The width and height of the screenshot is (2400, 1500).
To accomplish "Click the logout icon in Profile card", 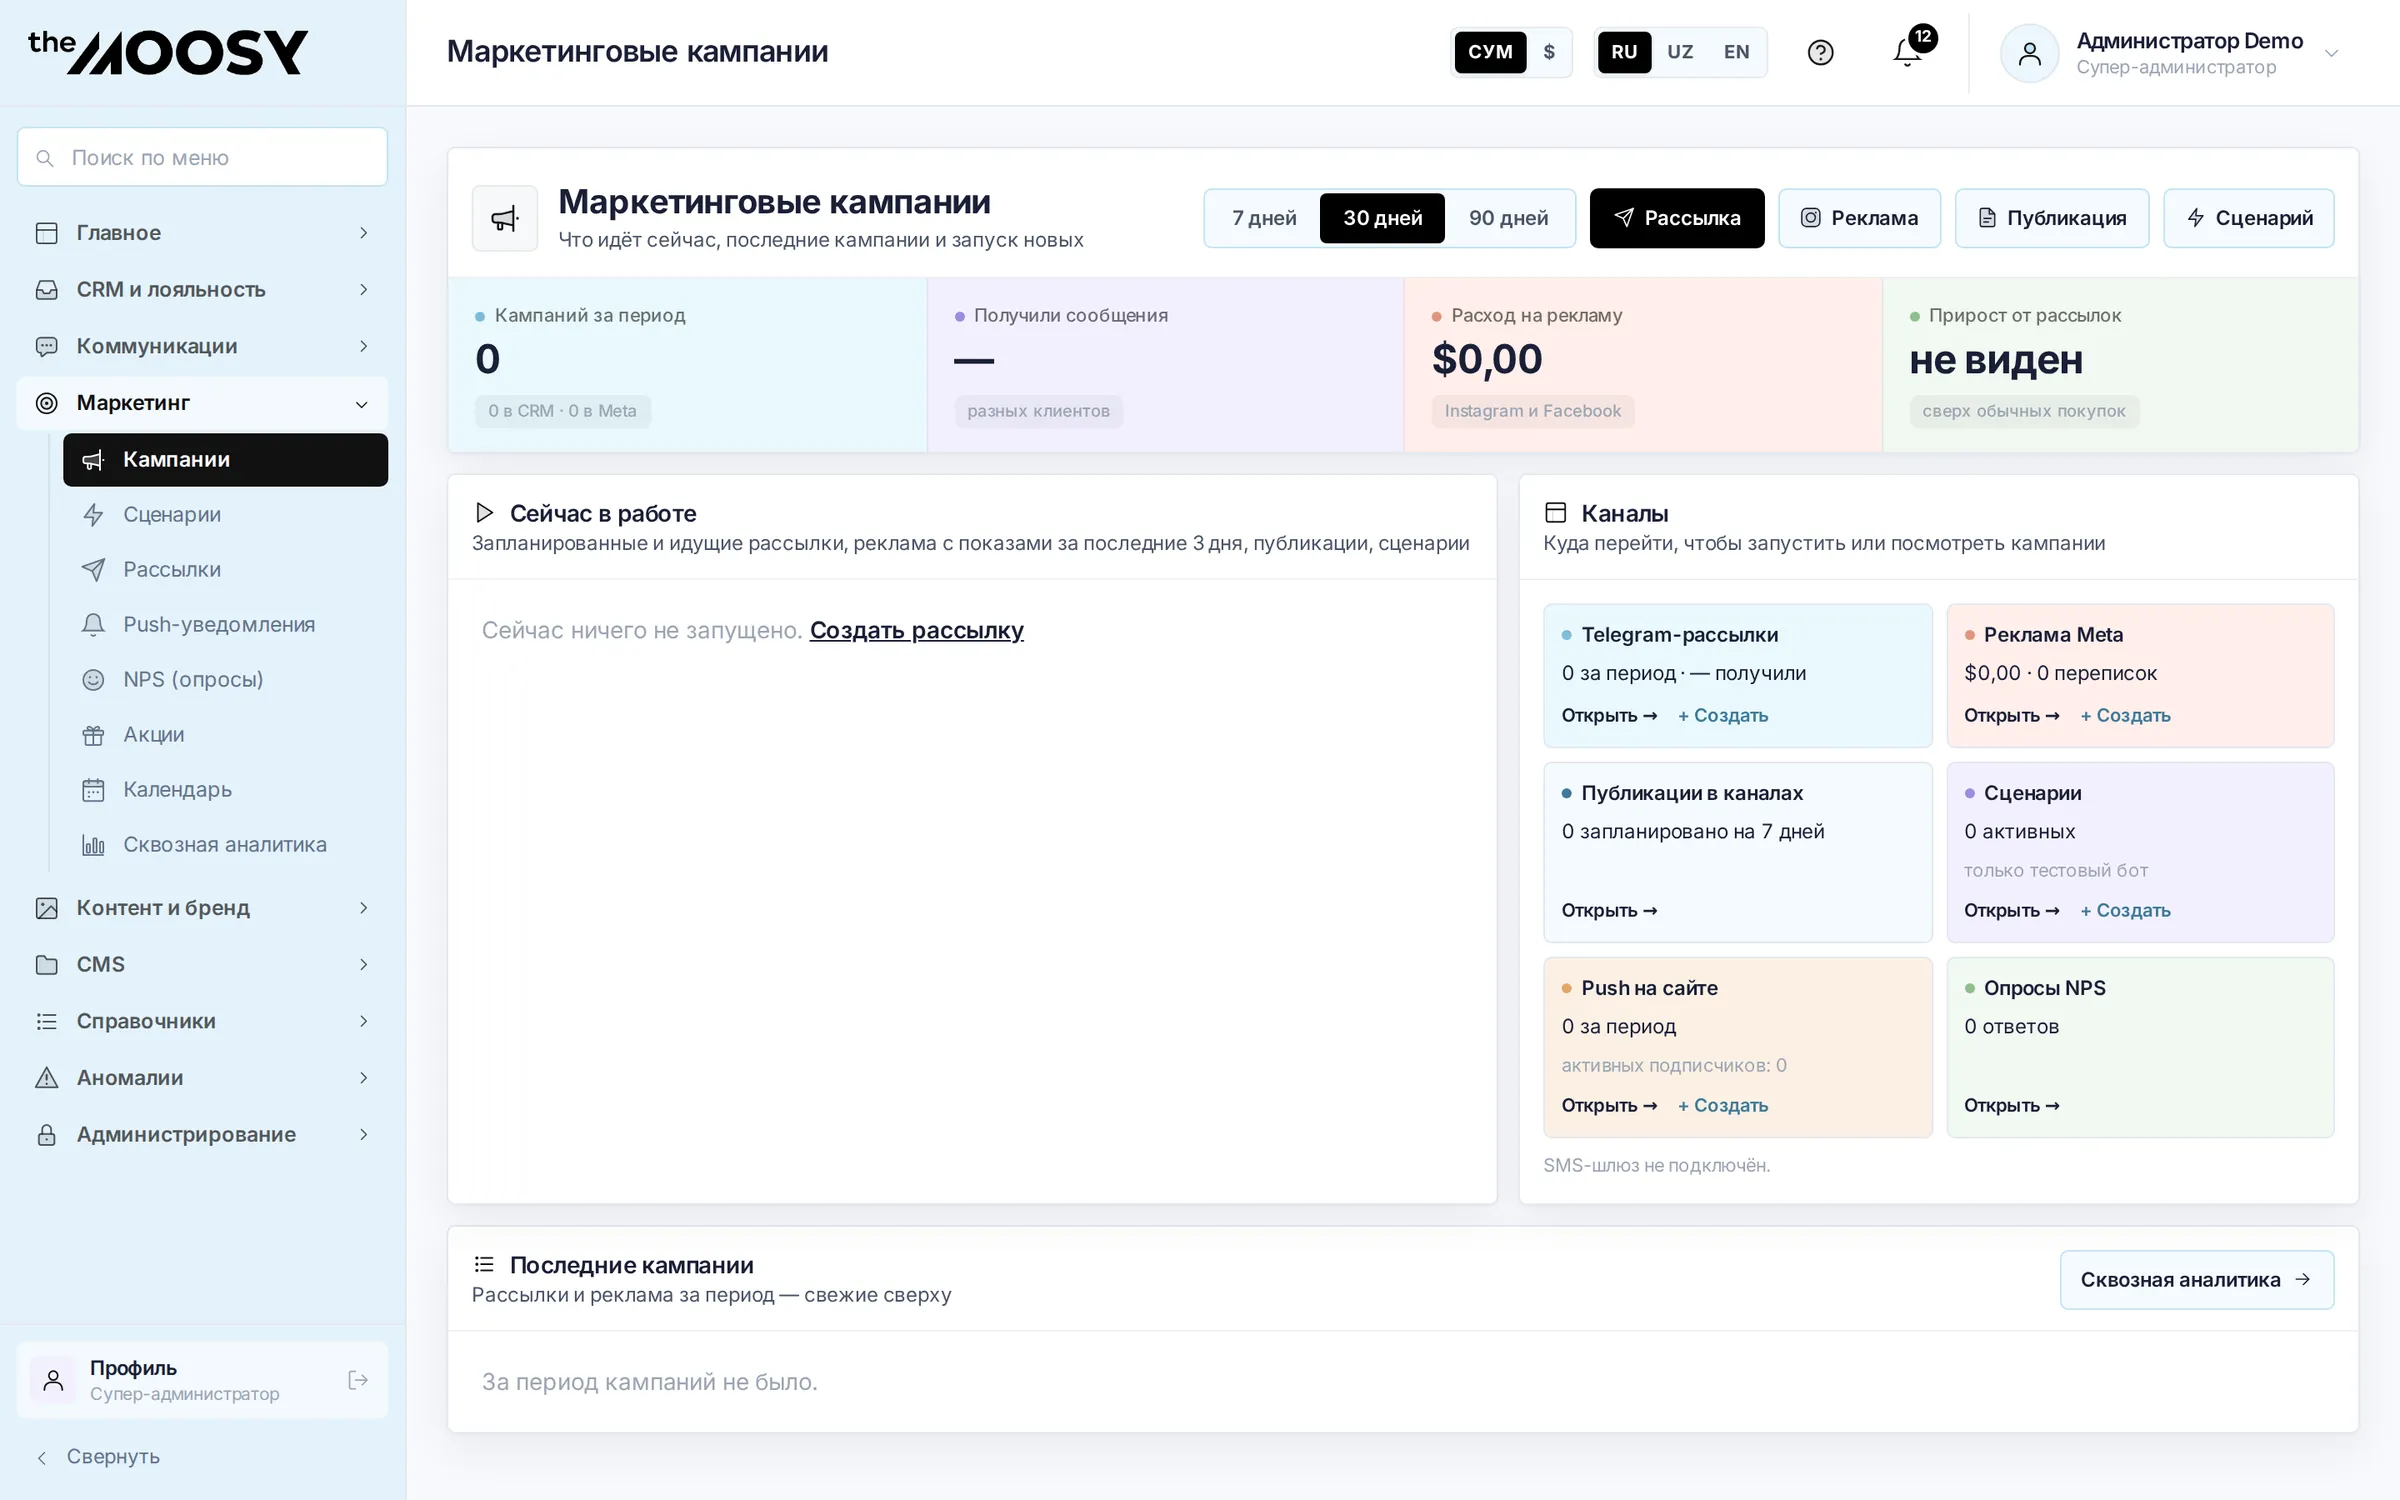I will pos(358,1380).
